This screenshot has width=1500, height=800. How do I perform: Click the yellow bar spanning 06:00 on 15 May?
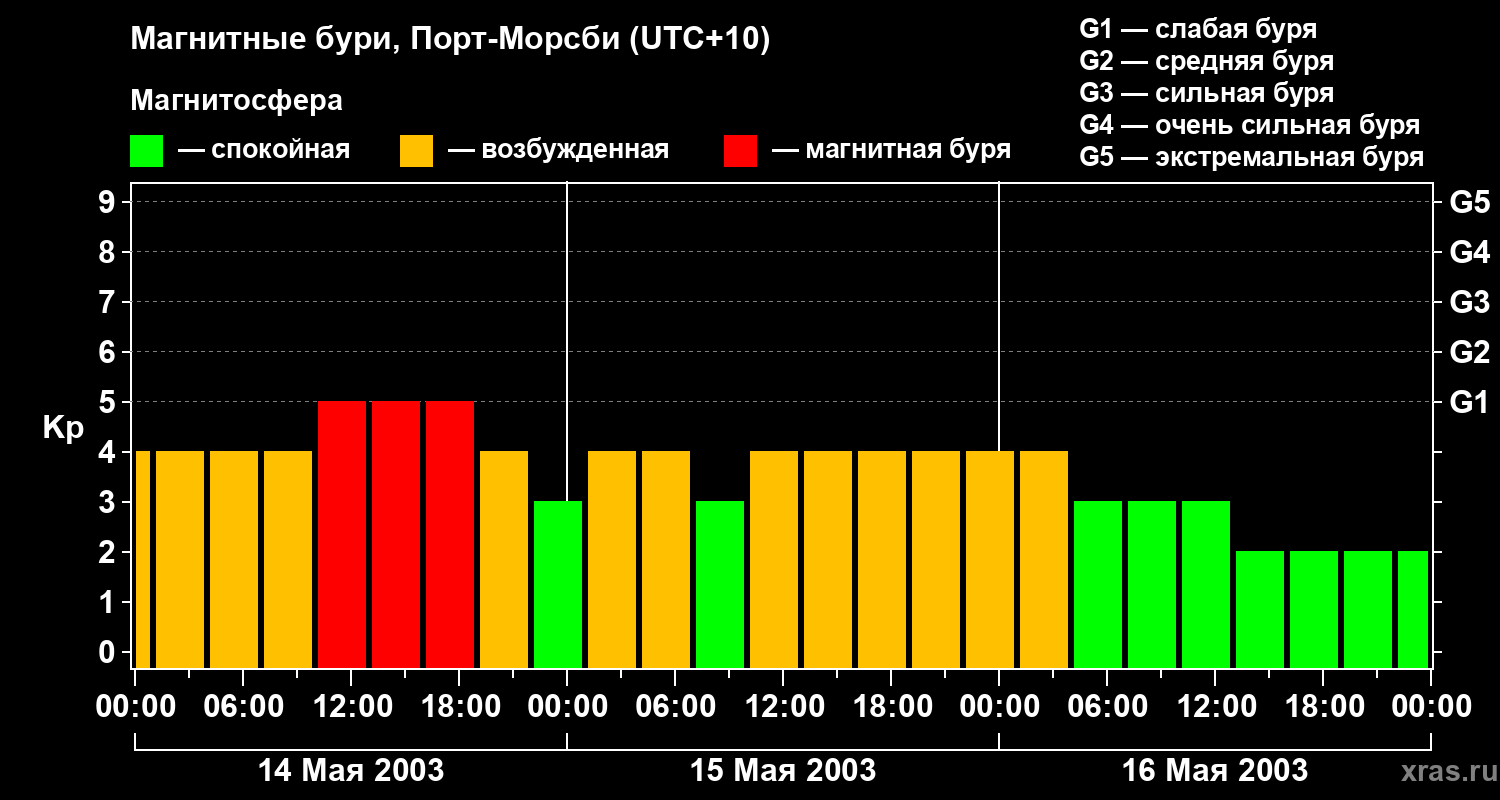666,559
